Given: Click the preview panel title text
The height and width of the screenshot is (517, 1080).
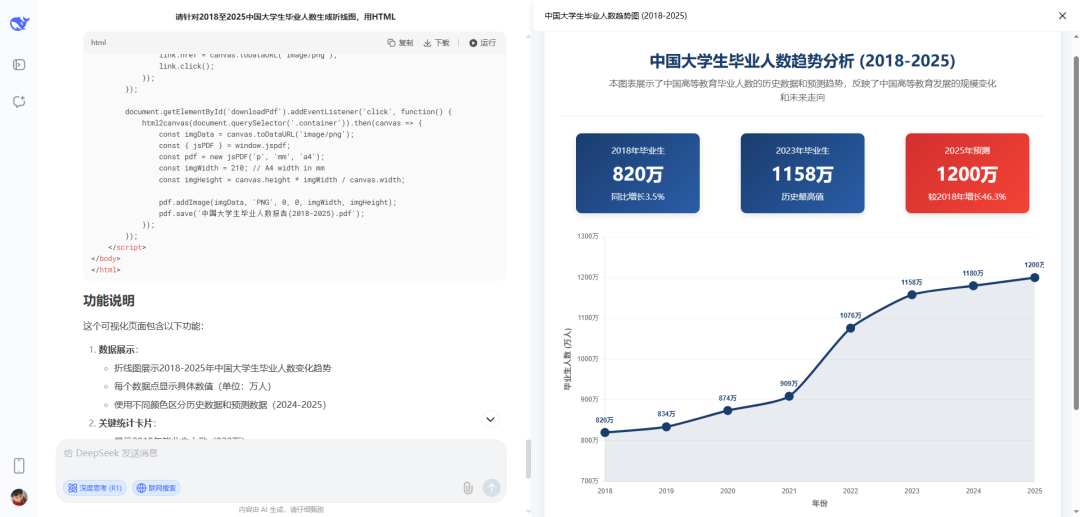Looking at the screenshot, I should 615,16.
